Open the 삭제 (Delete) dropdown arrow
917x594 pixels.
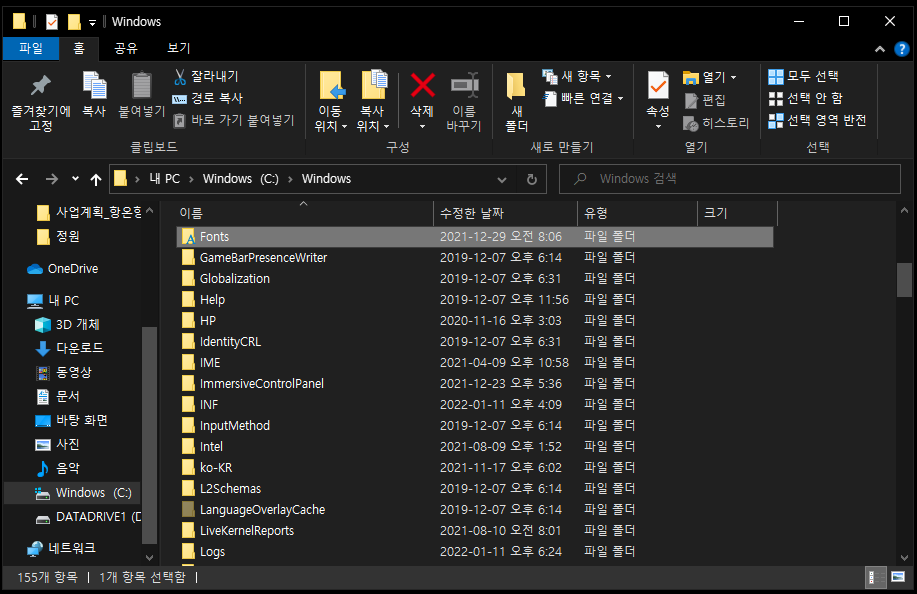[422, 126]
